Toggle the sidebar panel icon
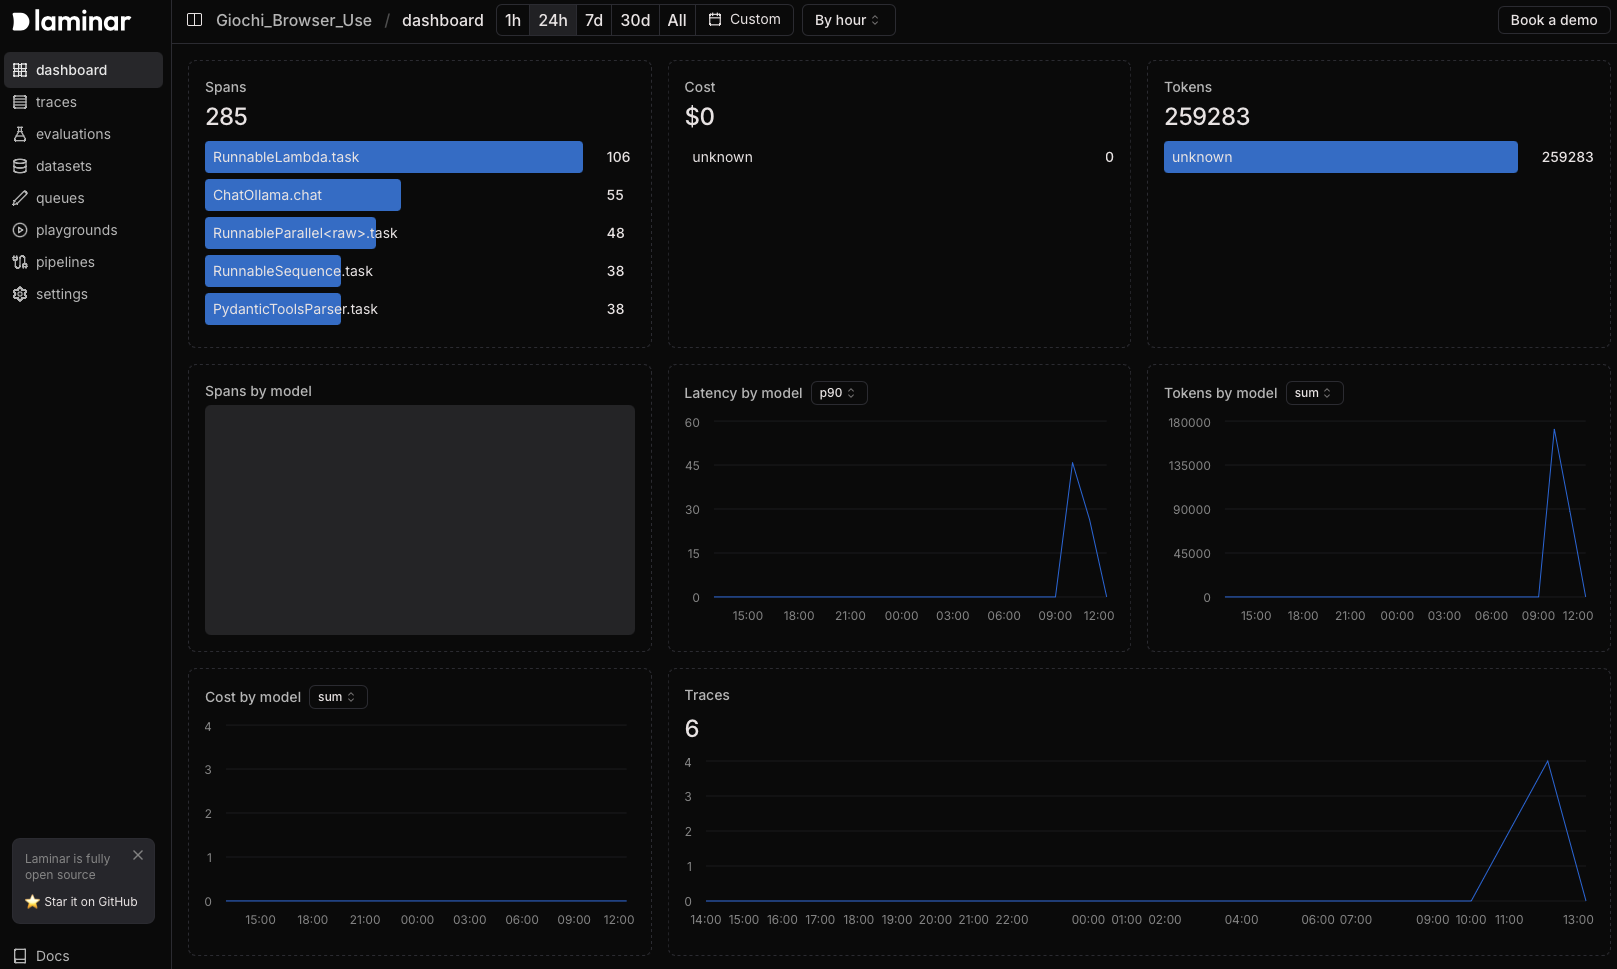 coord(195,20)
